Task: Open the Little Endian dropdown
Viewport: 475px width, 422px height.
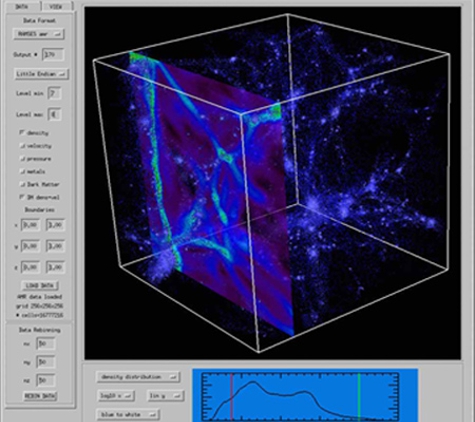Action: click(41, 74)
